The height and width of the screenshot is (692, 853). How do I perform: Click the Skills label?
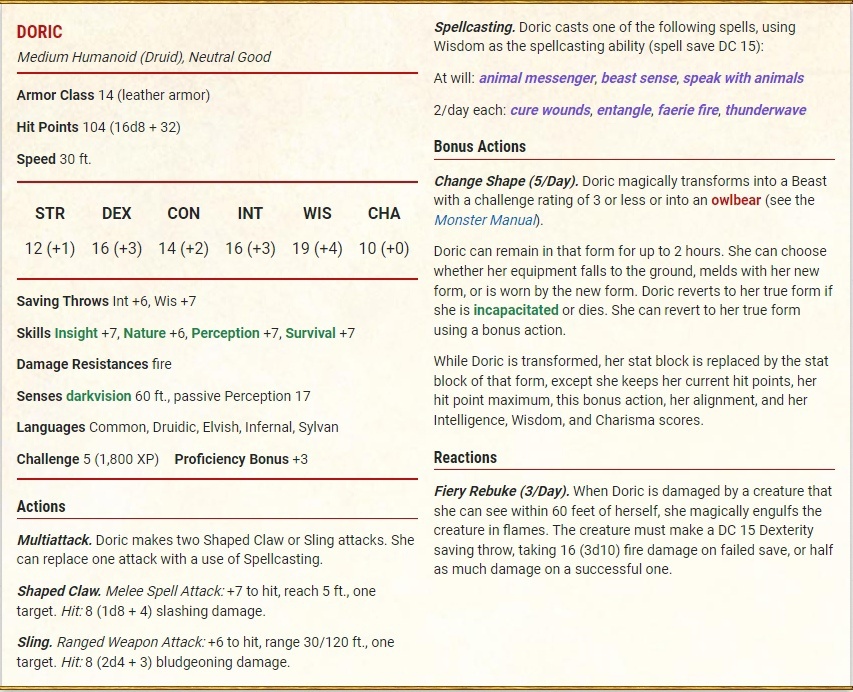point(33,333)
